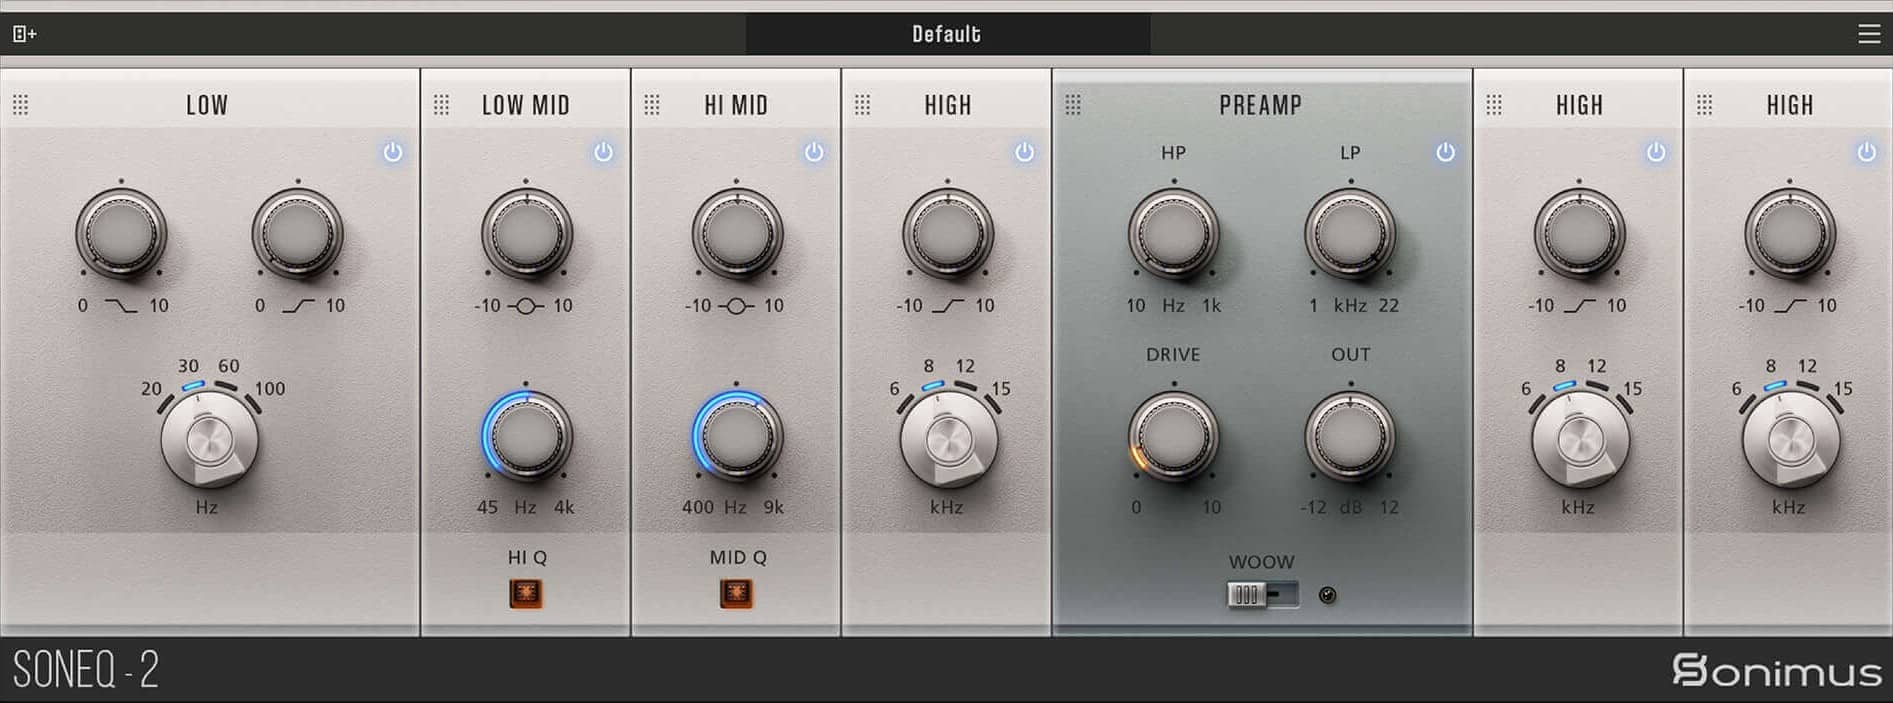Disable the LOW MID band power button
This screenshot has height=703, width=1893.
(603, 152)
